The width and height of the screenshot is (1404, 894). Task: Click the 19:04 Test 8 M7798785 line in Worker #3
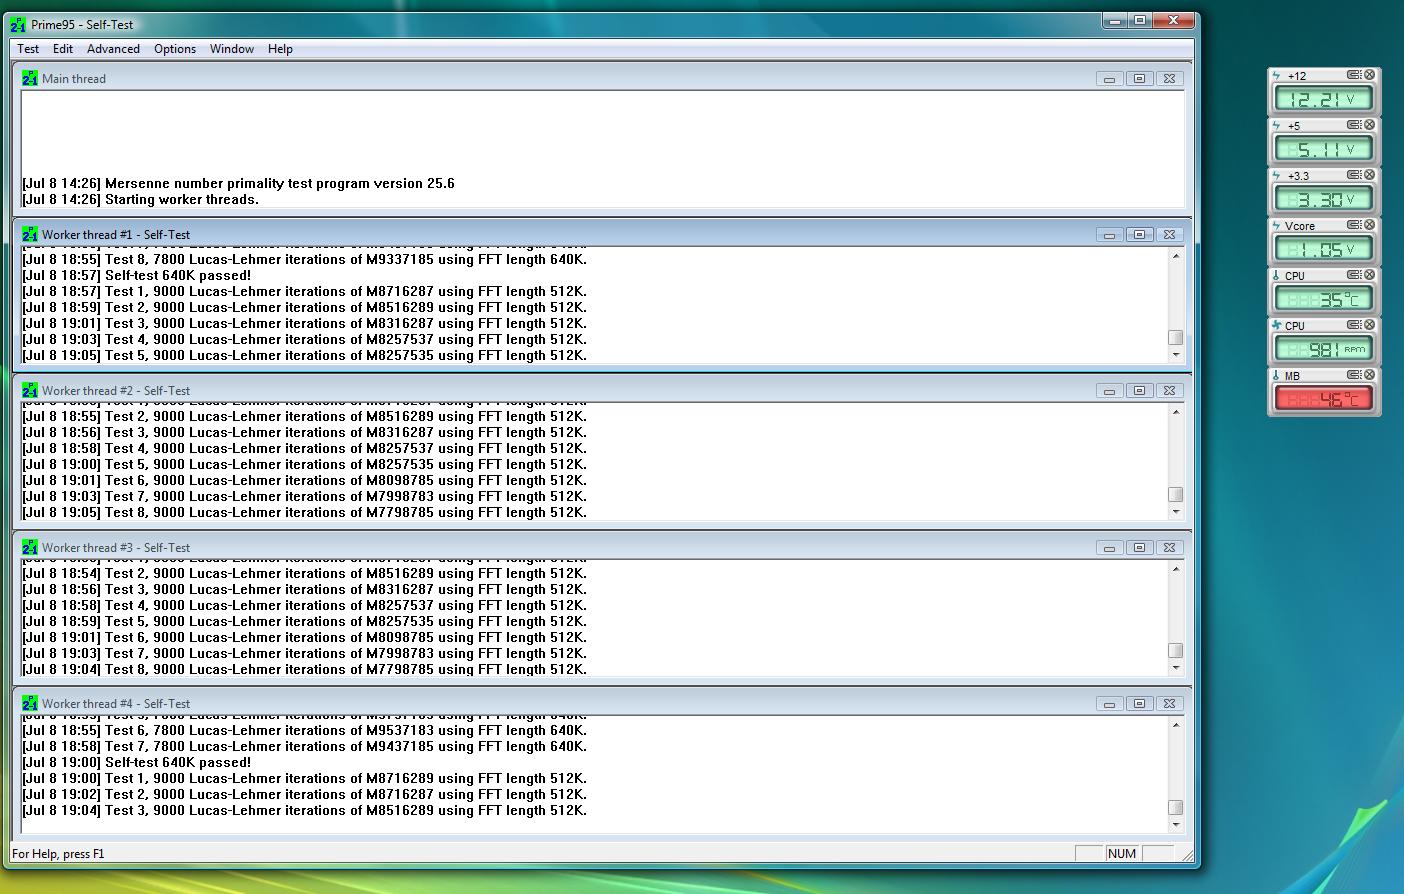click(x=305, y=669)
